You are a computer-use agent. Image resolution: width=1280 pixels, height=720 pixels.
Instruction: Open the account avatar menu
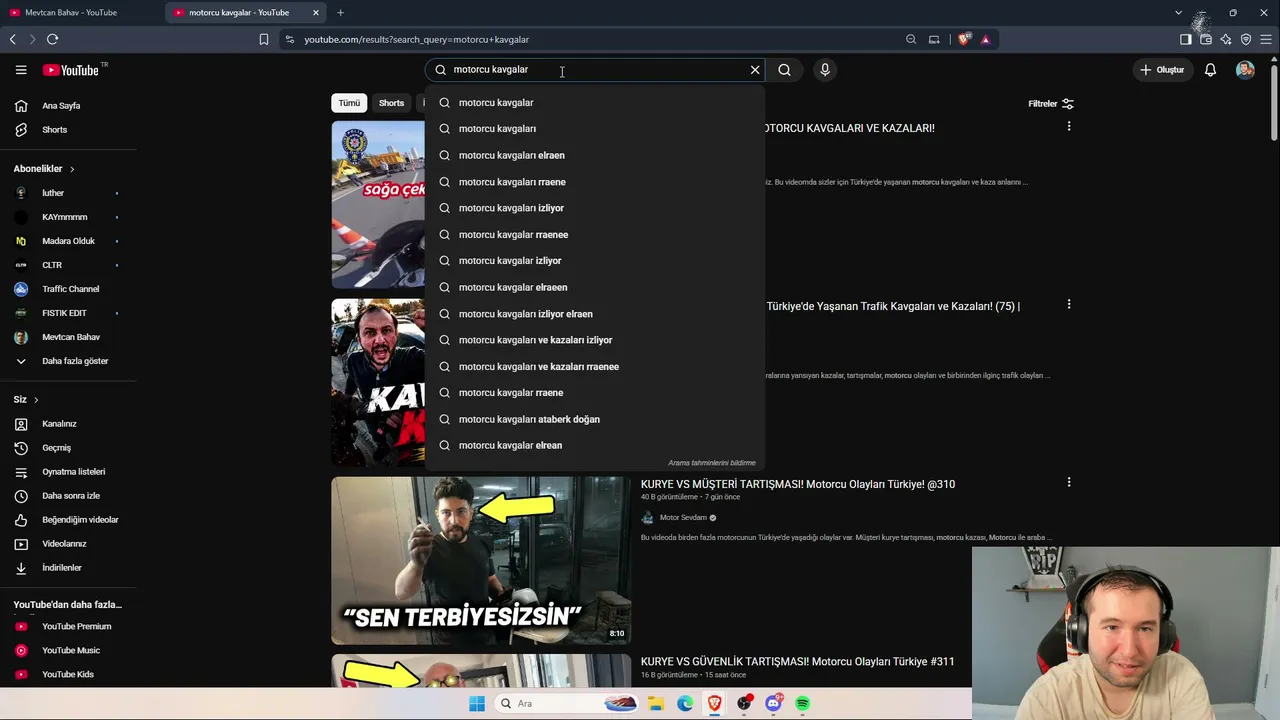pos(1245,70)
